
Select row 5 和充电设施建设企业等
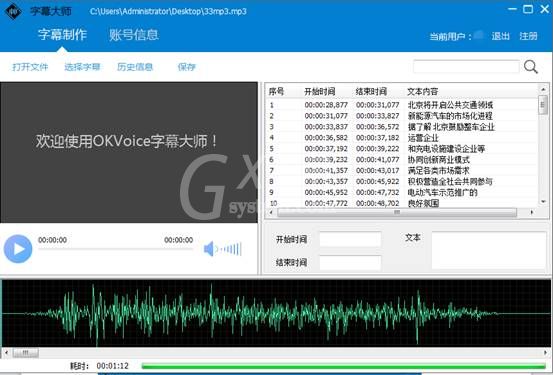tap(402, 149)
